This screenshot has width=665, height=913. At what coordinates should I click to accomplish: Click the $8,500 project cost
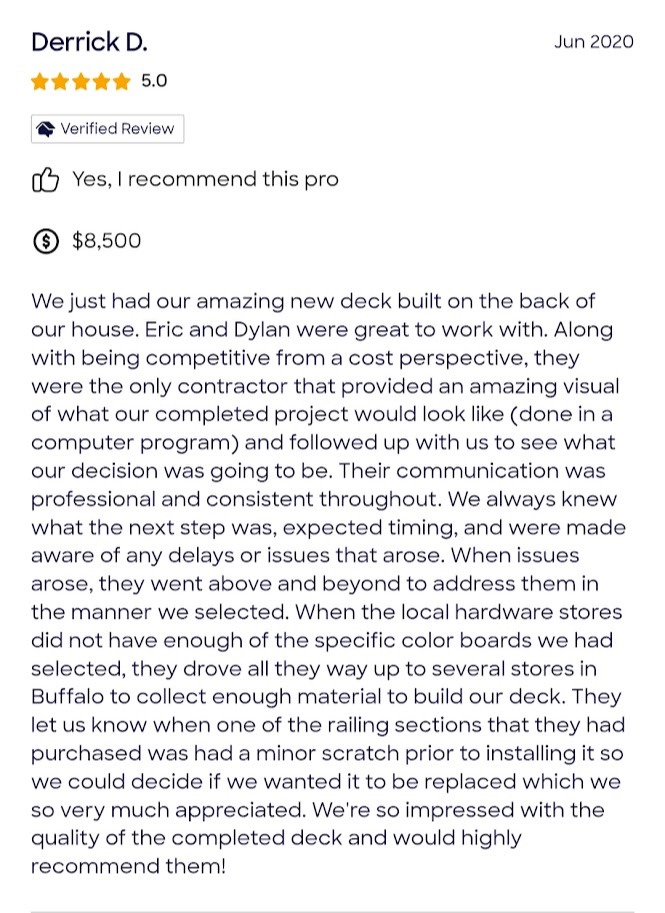[x=107, y=241]
